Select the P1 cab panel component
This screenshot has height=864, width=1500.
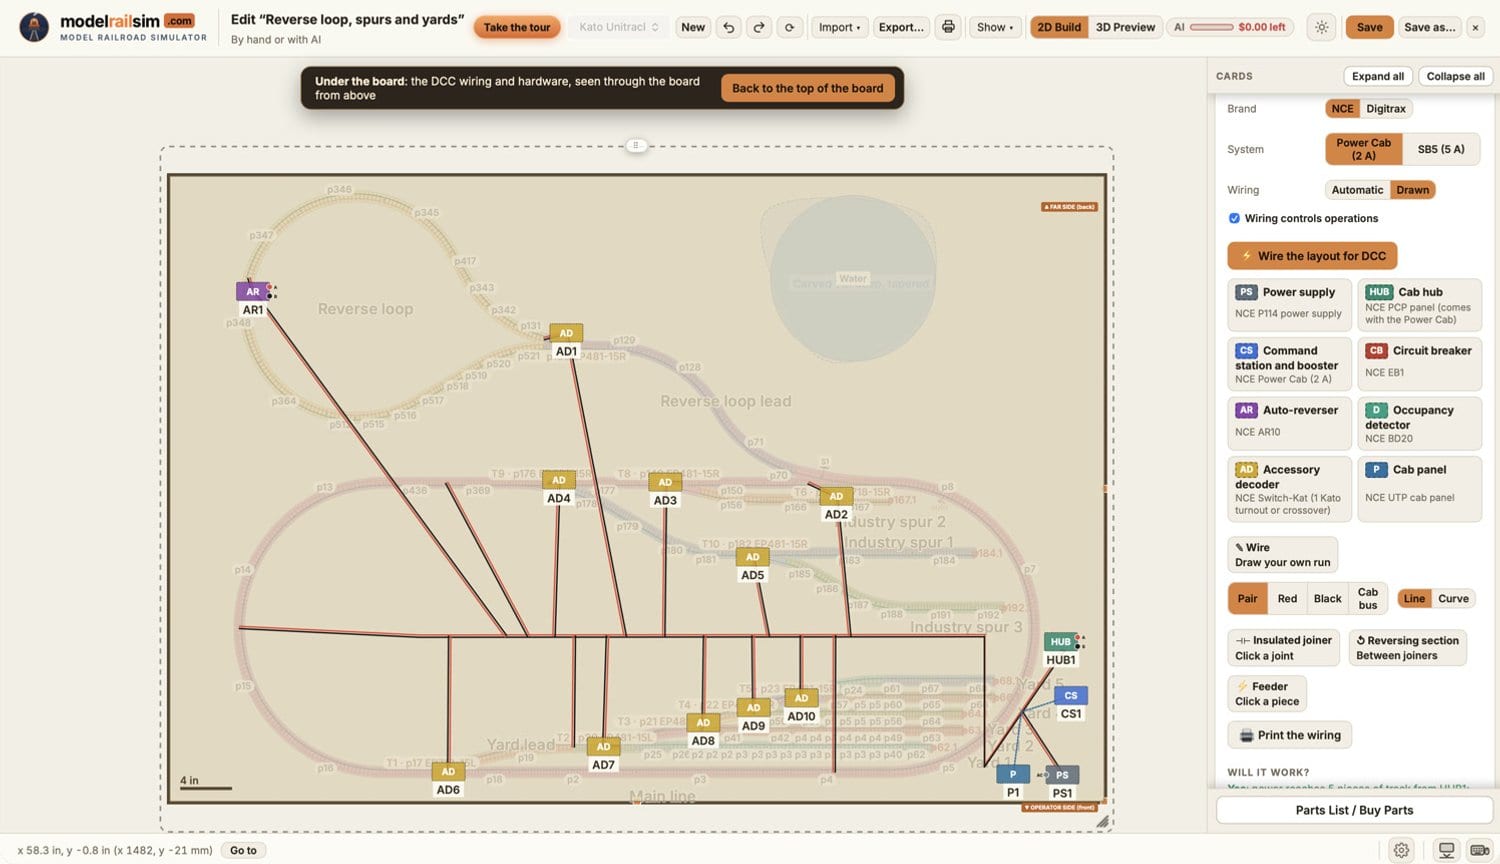coord(1013,774)
